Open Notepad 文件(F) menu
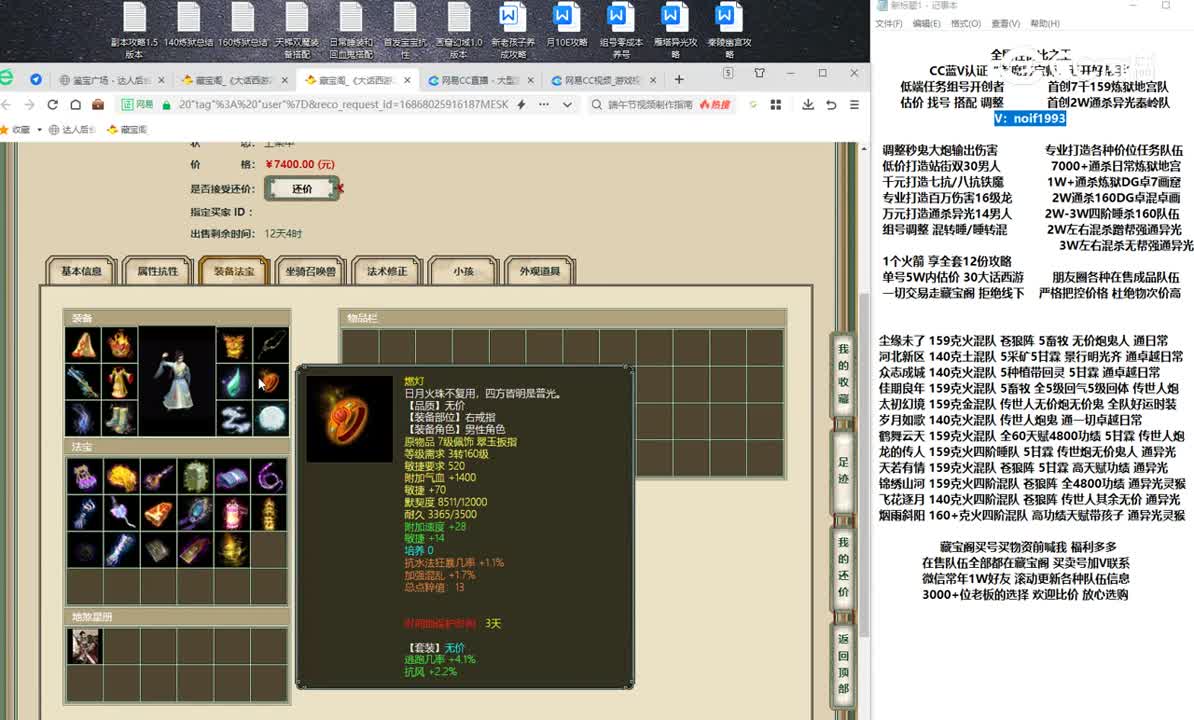The image size is (1194, 720). click(889, 24)
